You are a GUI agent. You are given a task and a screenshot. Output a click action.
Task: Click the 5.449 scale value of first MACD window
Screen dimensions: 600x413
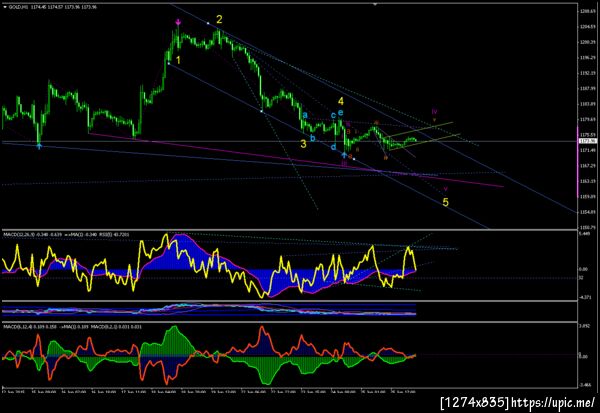tap(583, 233)
